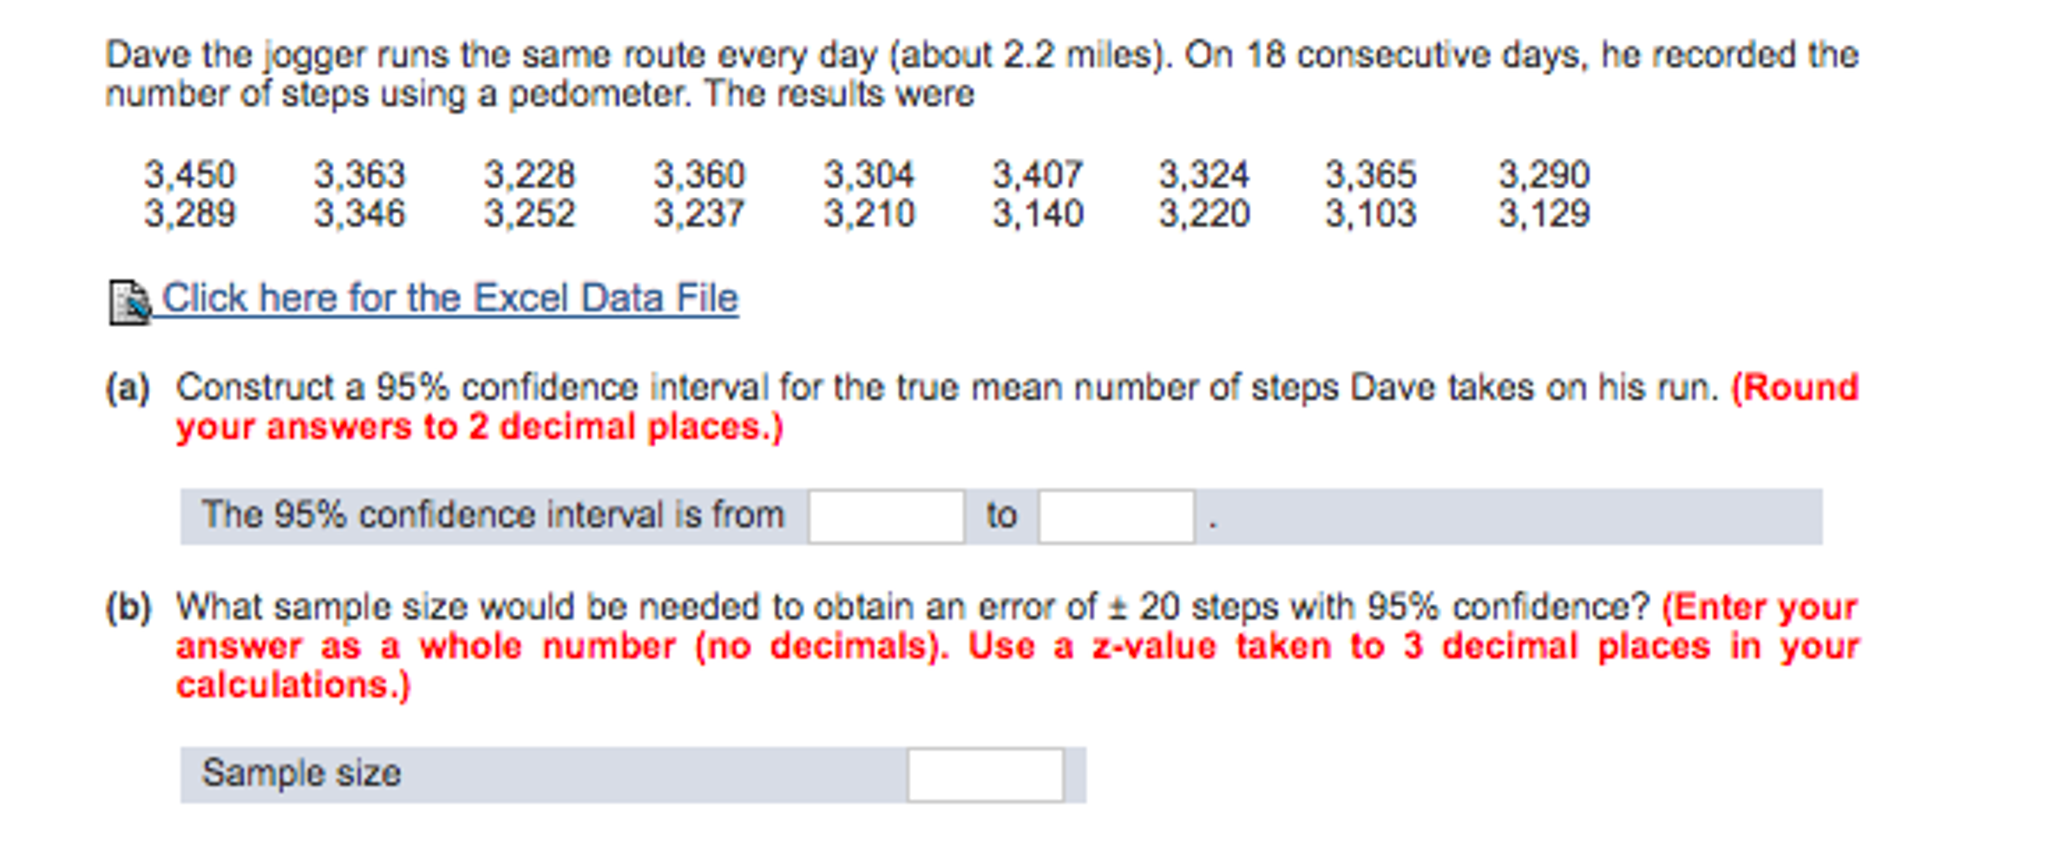Click the Excel data file document icon

click(129, 302)
